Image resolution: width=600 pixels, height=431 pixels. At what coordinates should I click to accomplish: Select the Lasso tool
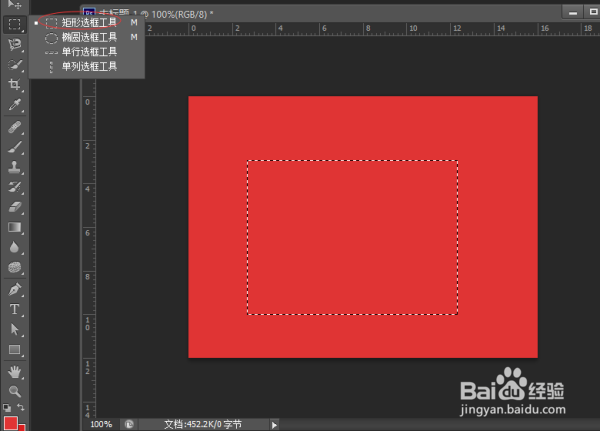[x=15, y=44]
